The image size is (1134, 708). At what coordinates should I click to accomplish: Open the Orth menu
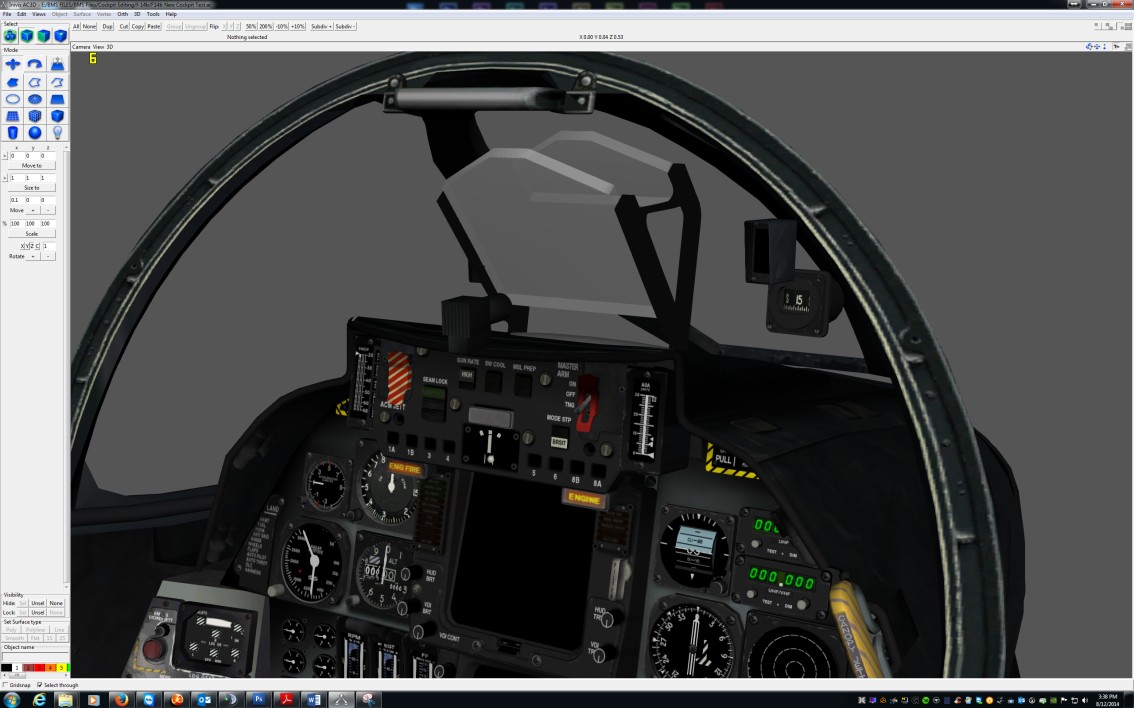pyautogui.click(x=122, y=14)
